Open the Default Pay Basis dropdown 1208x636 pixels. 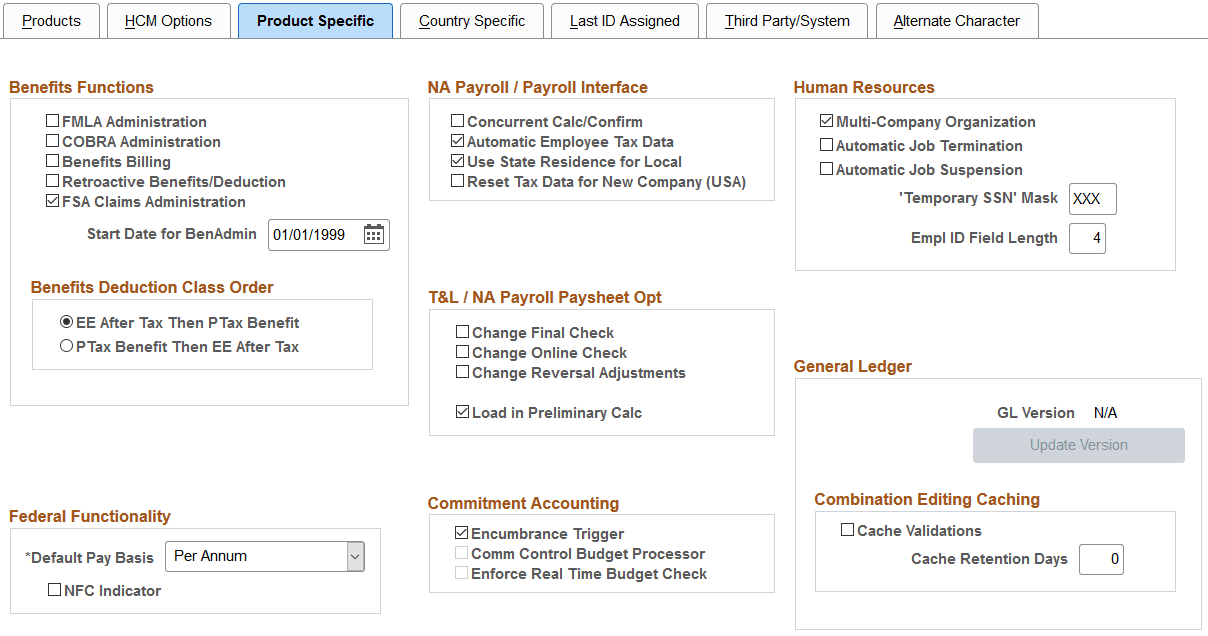click(x=355, y=556)
